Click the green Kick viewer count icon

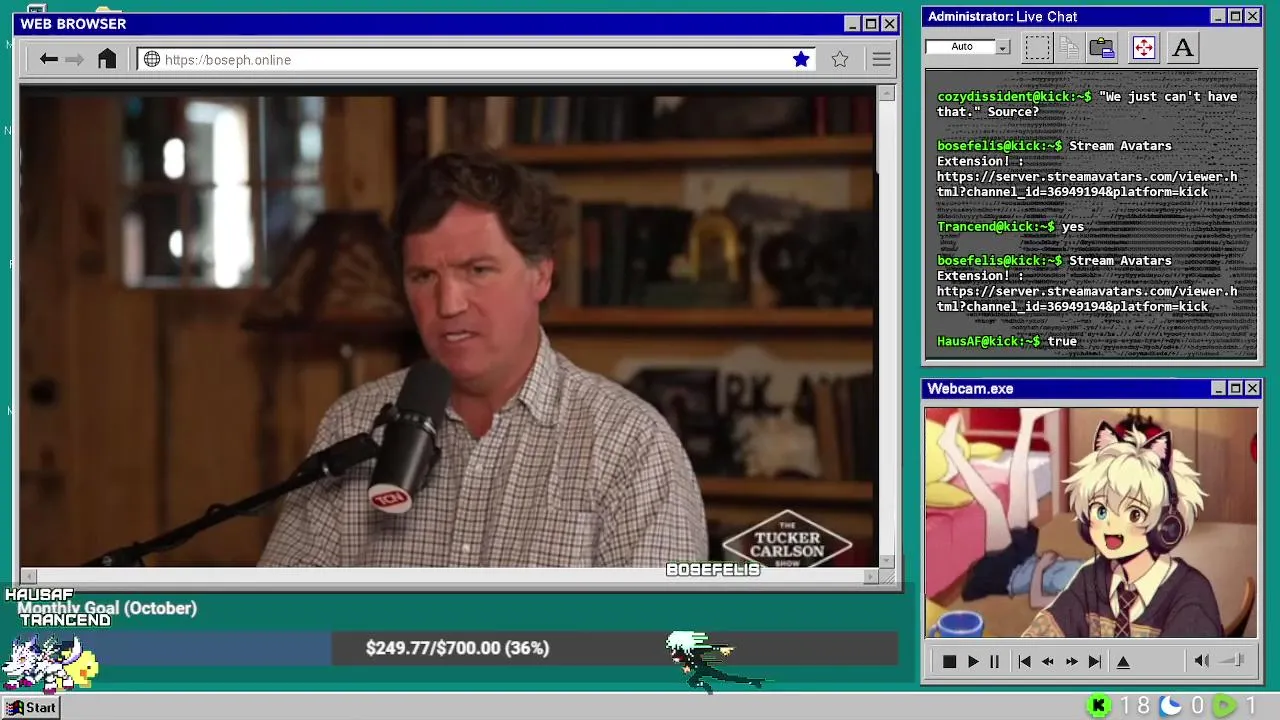(1098, 706)
